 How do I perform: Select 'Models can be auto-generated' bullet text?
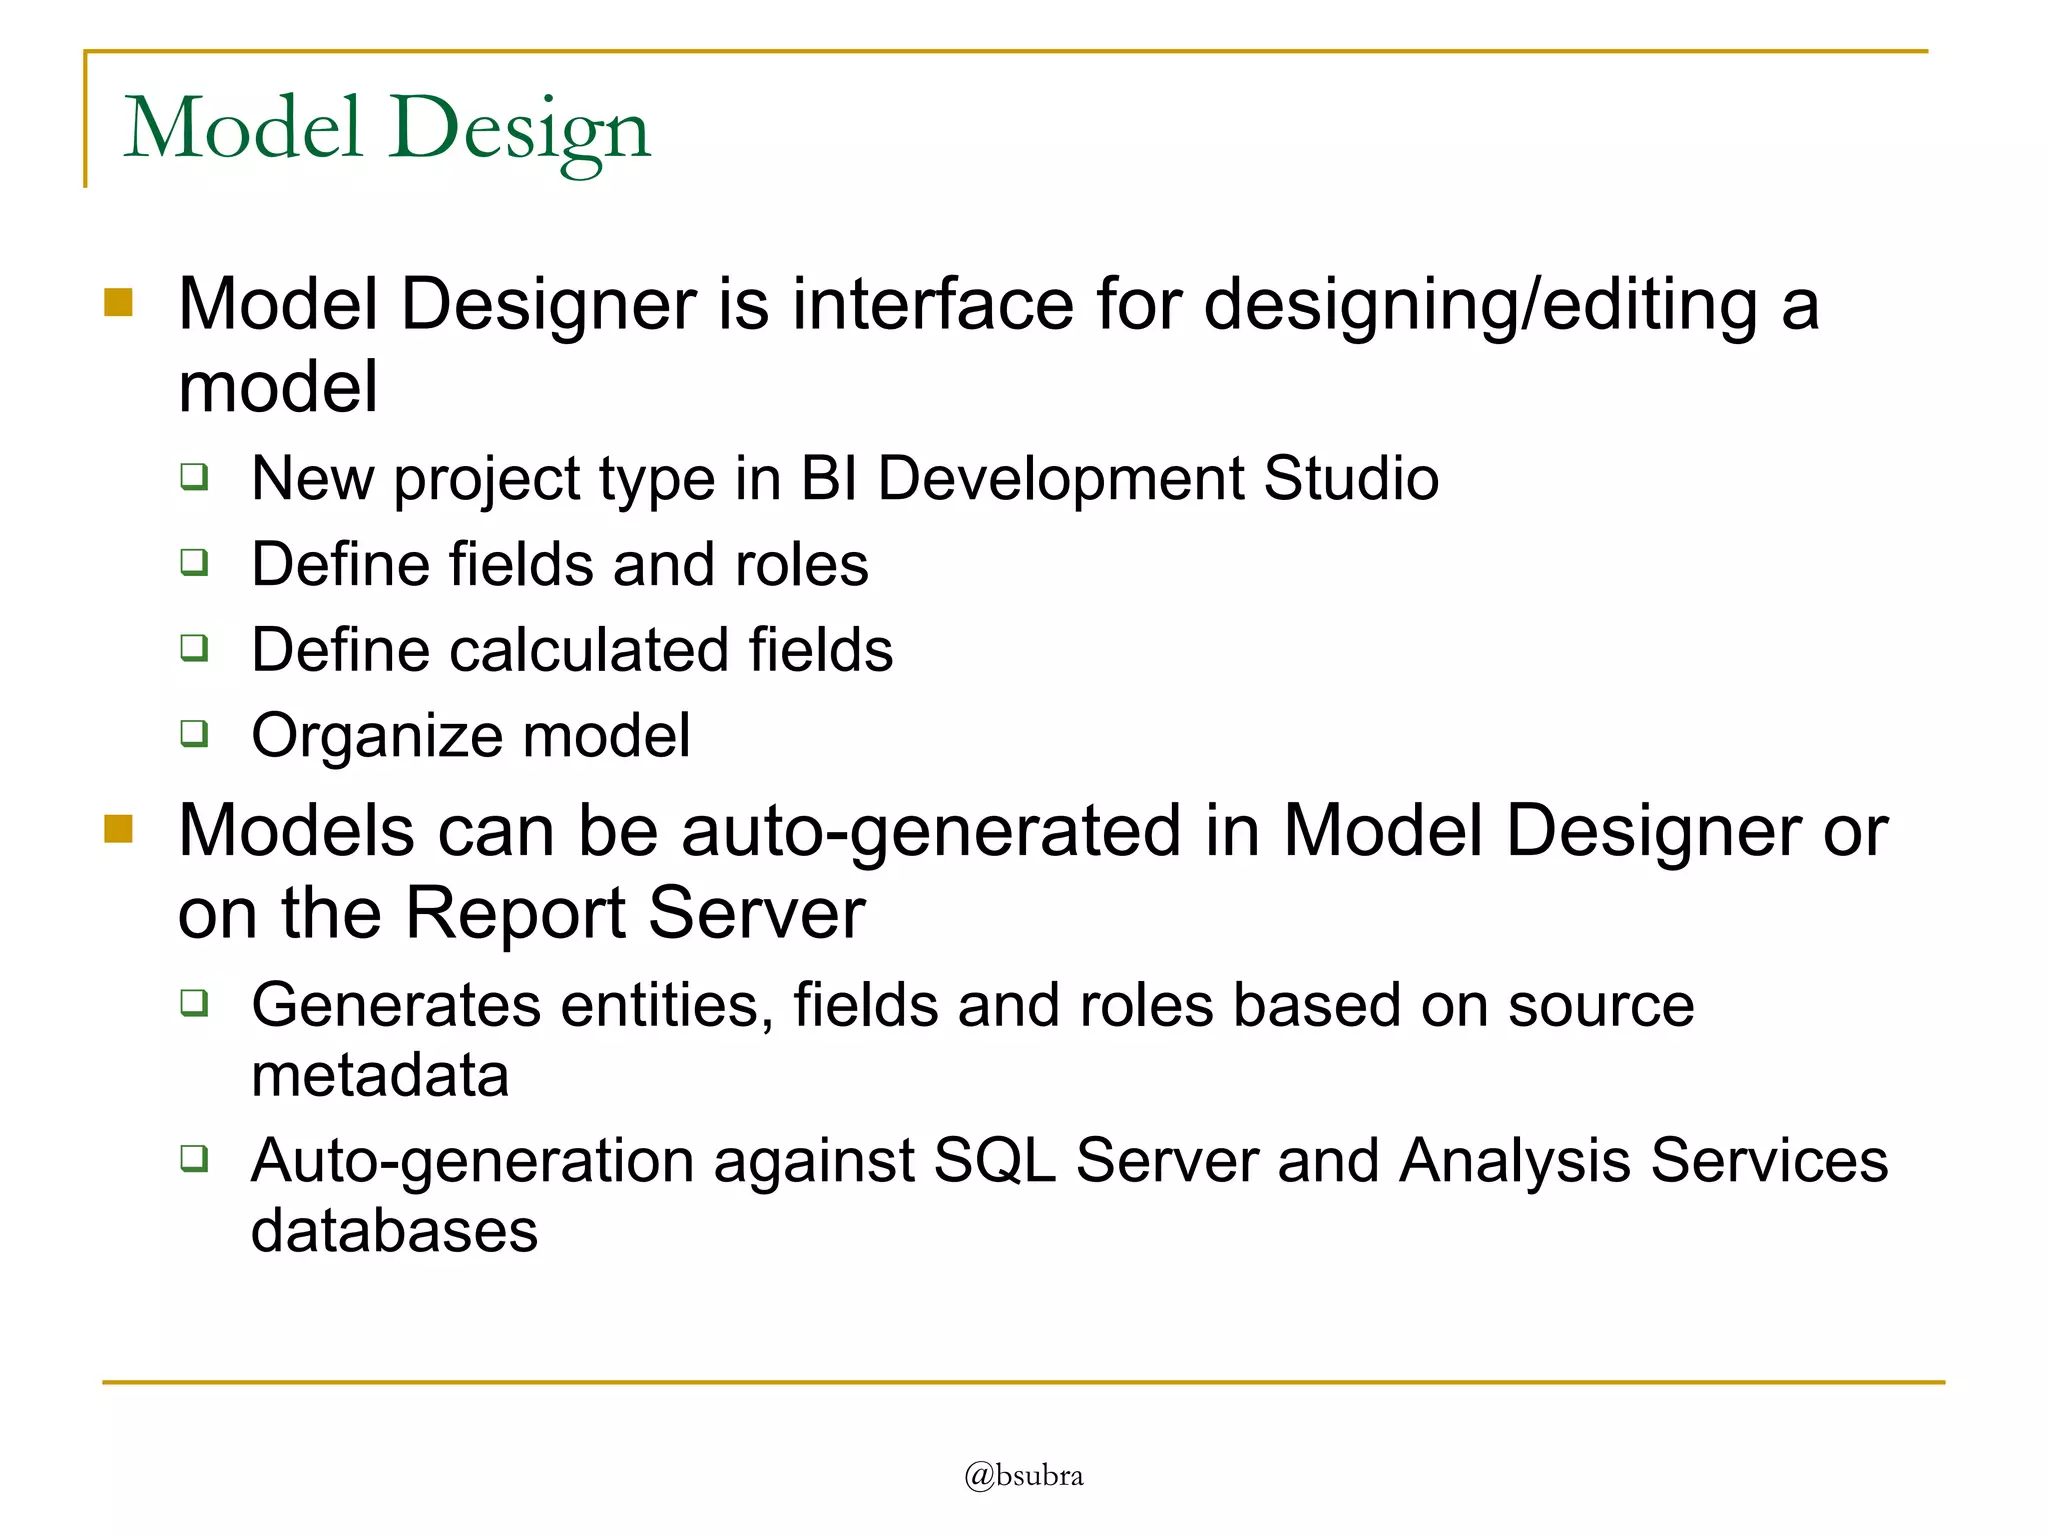pyautogui.click(x=1033, y=871)
